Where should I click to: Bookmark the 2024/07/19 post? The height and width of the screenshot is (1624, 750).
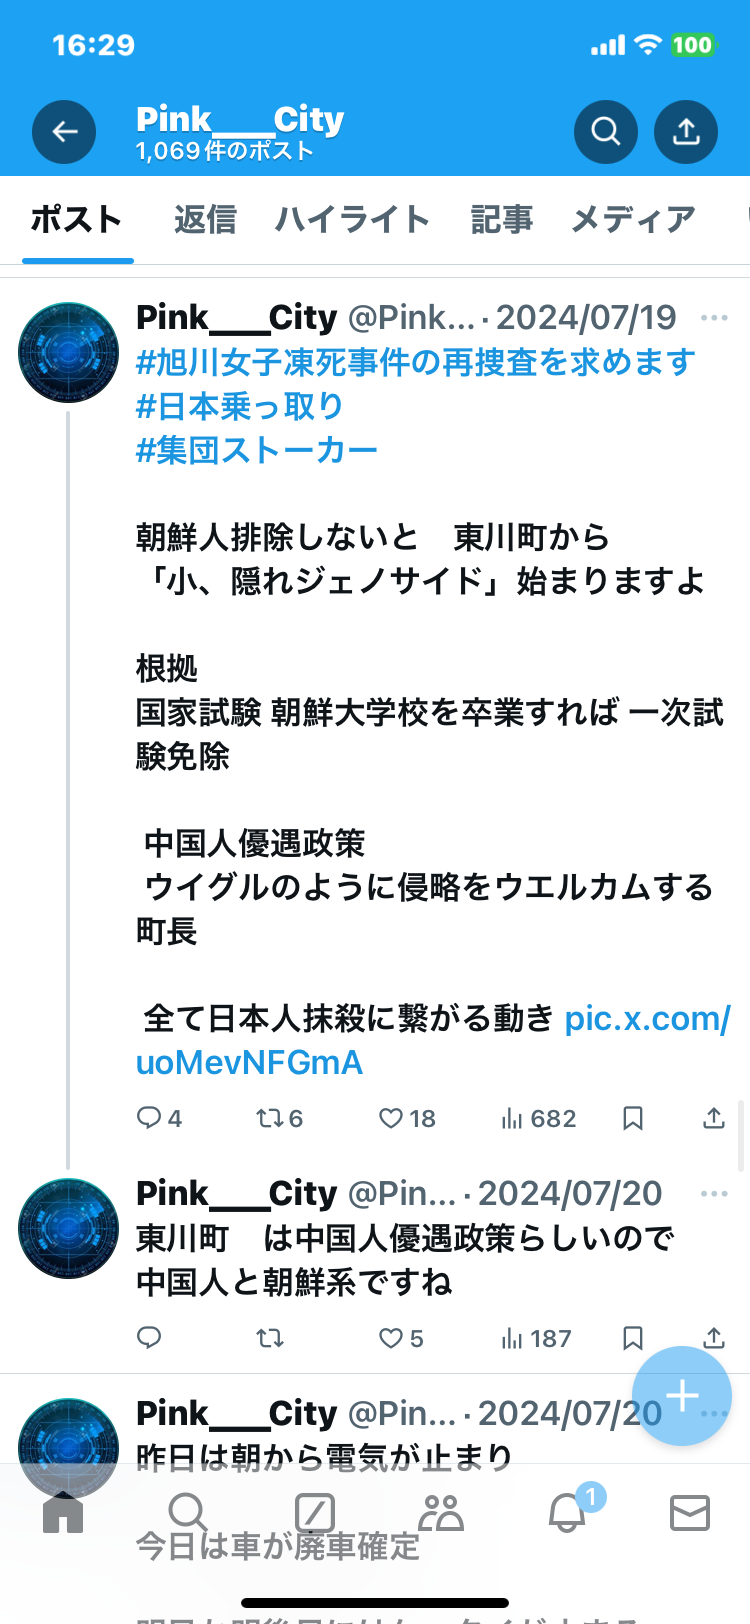pos(633,1118)
